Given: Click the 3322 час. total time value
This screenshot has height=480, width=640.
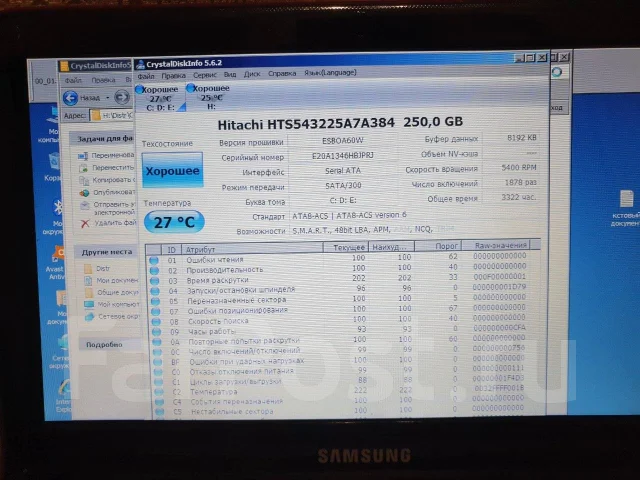Looking at the screenshot, I should click(x=518, y=197).
